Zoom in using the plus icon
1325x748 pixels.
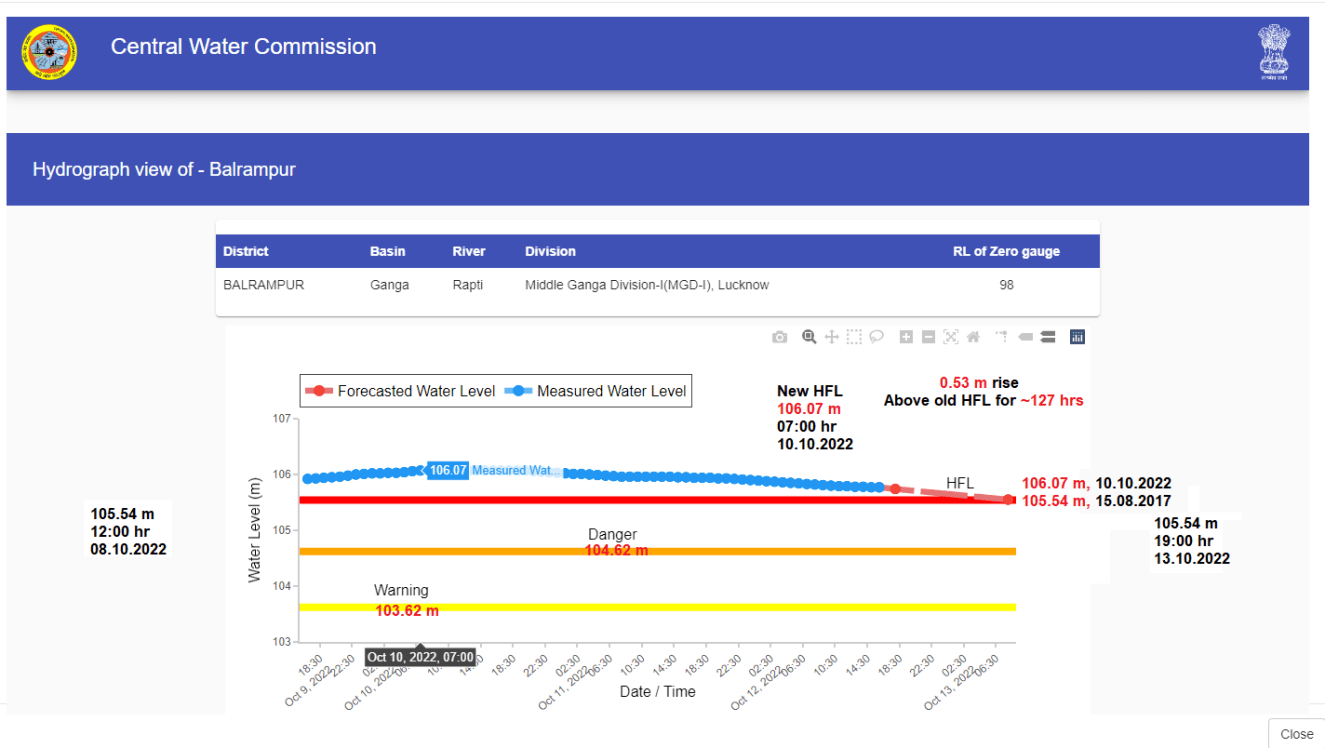[x=905, y=337]
